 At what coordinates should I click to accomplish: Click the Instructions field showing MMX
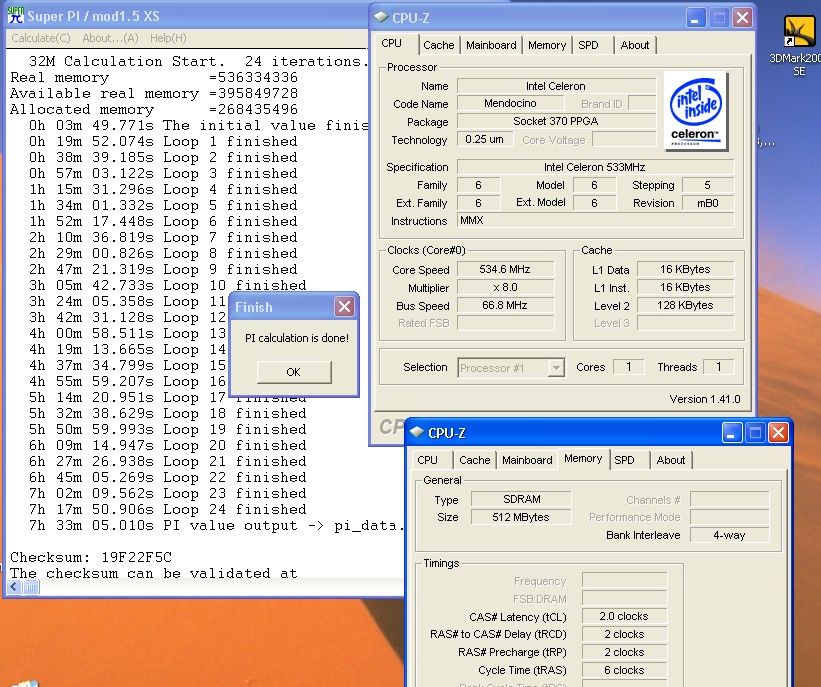click(x=595, y=220)
